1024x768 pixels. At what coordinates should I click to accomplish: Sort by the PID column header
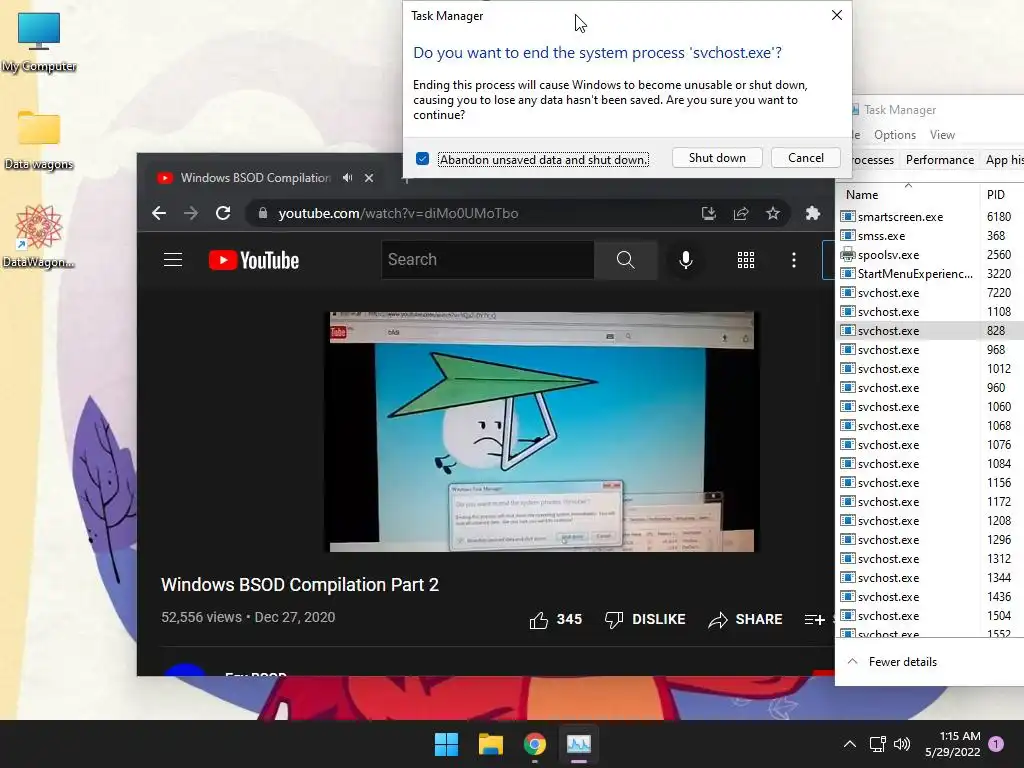[1001, 194]
